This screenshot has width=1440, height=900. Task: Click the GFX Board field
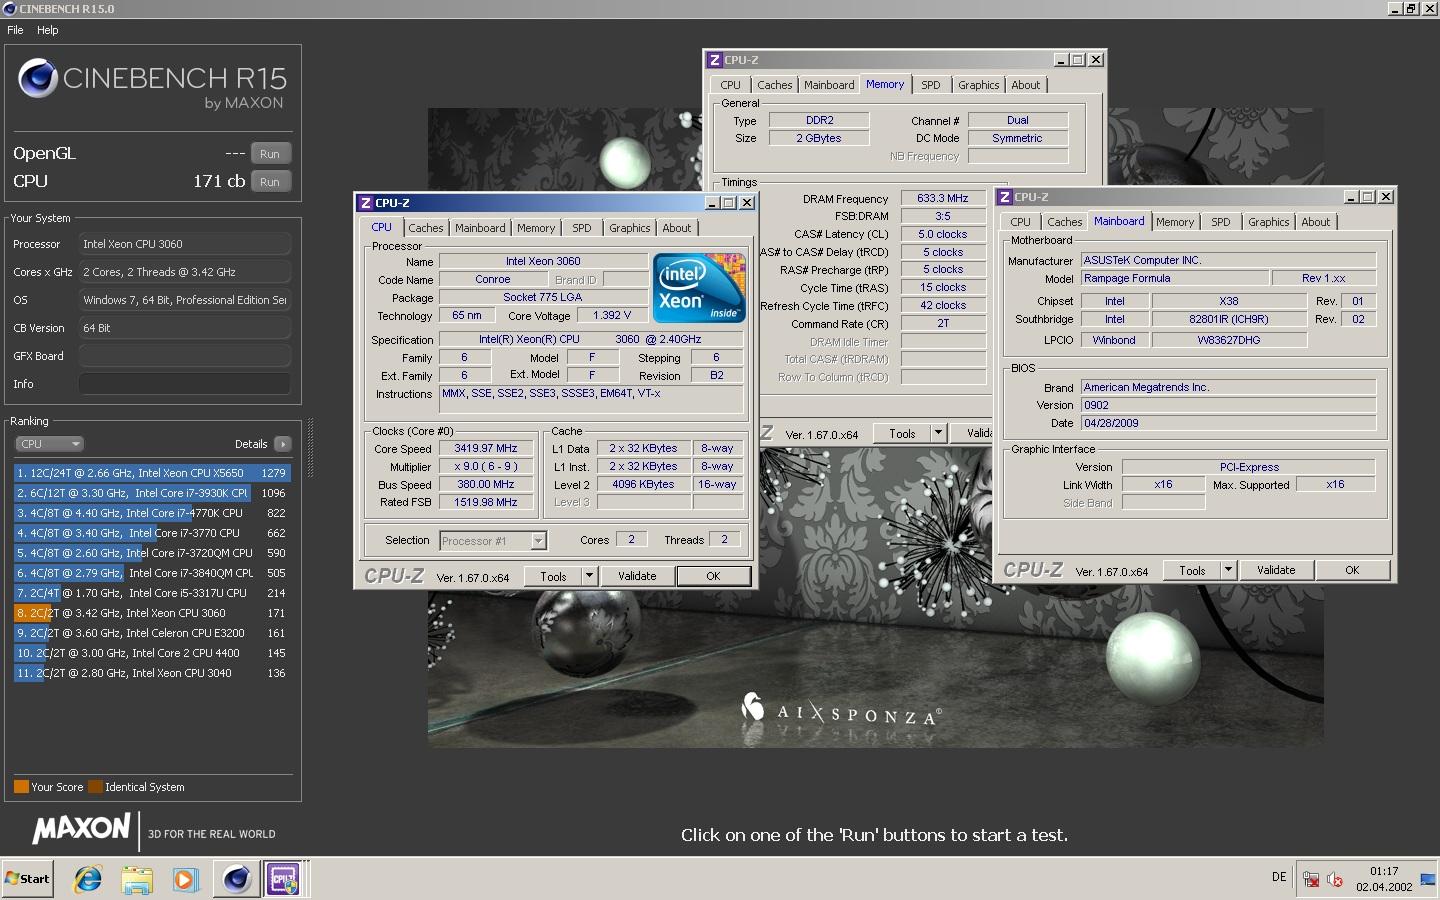185,356
